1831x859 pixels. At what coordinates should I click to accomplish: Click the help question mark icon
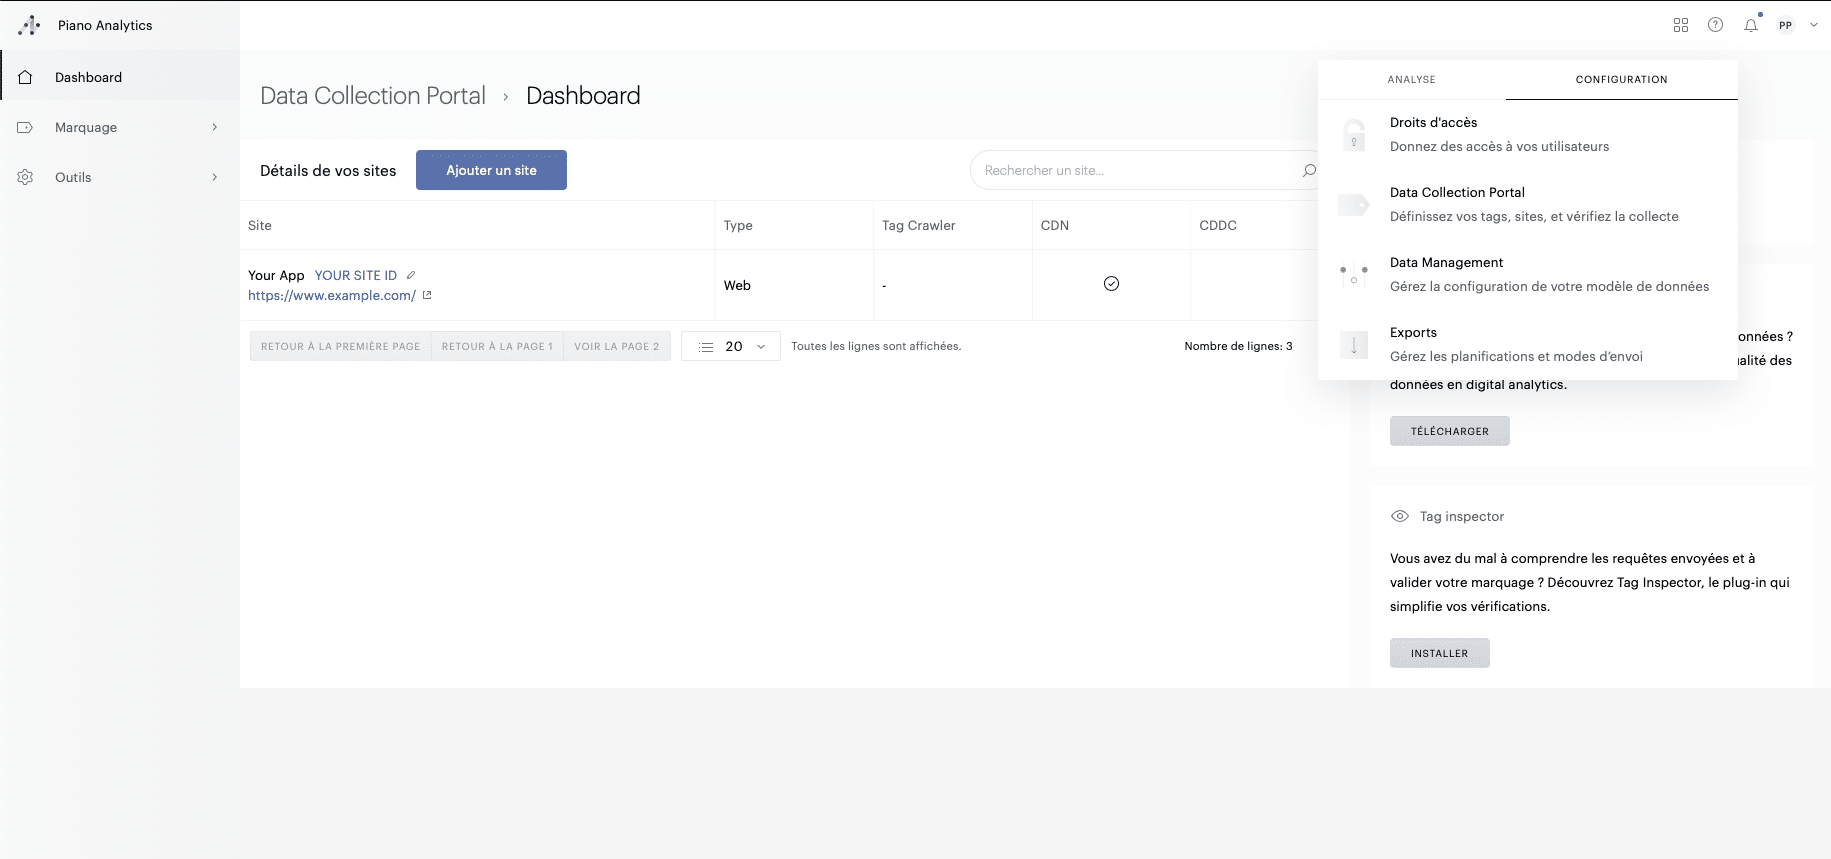click(x=1715, y=25)
